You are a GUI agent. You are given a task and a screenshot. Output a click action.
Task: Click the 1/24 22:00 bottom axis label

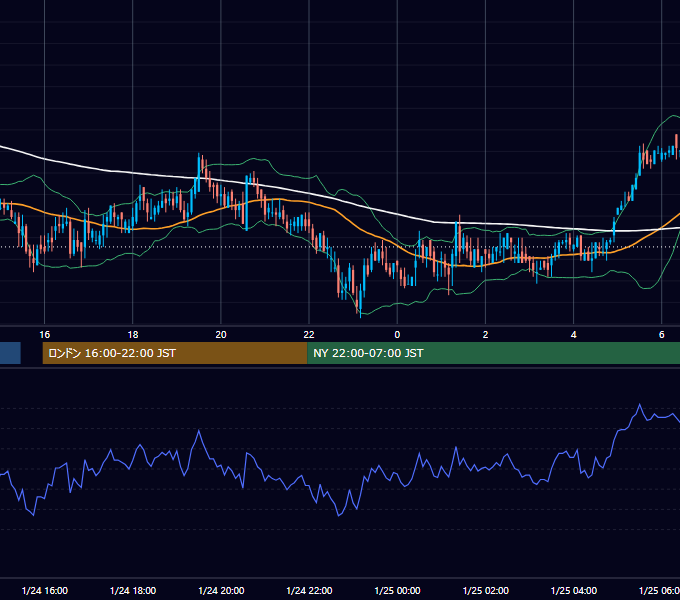[x=309, y=590]
